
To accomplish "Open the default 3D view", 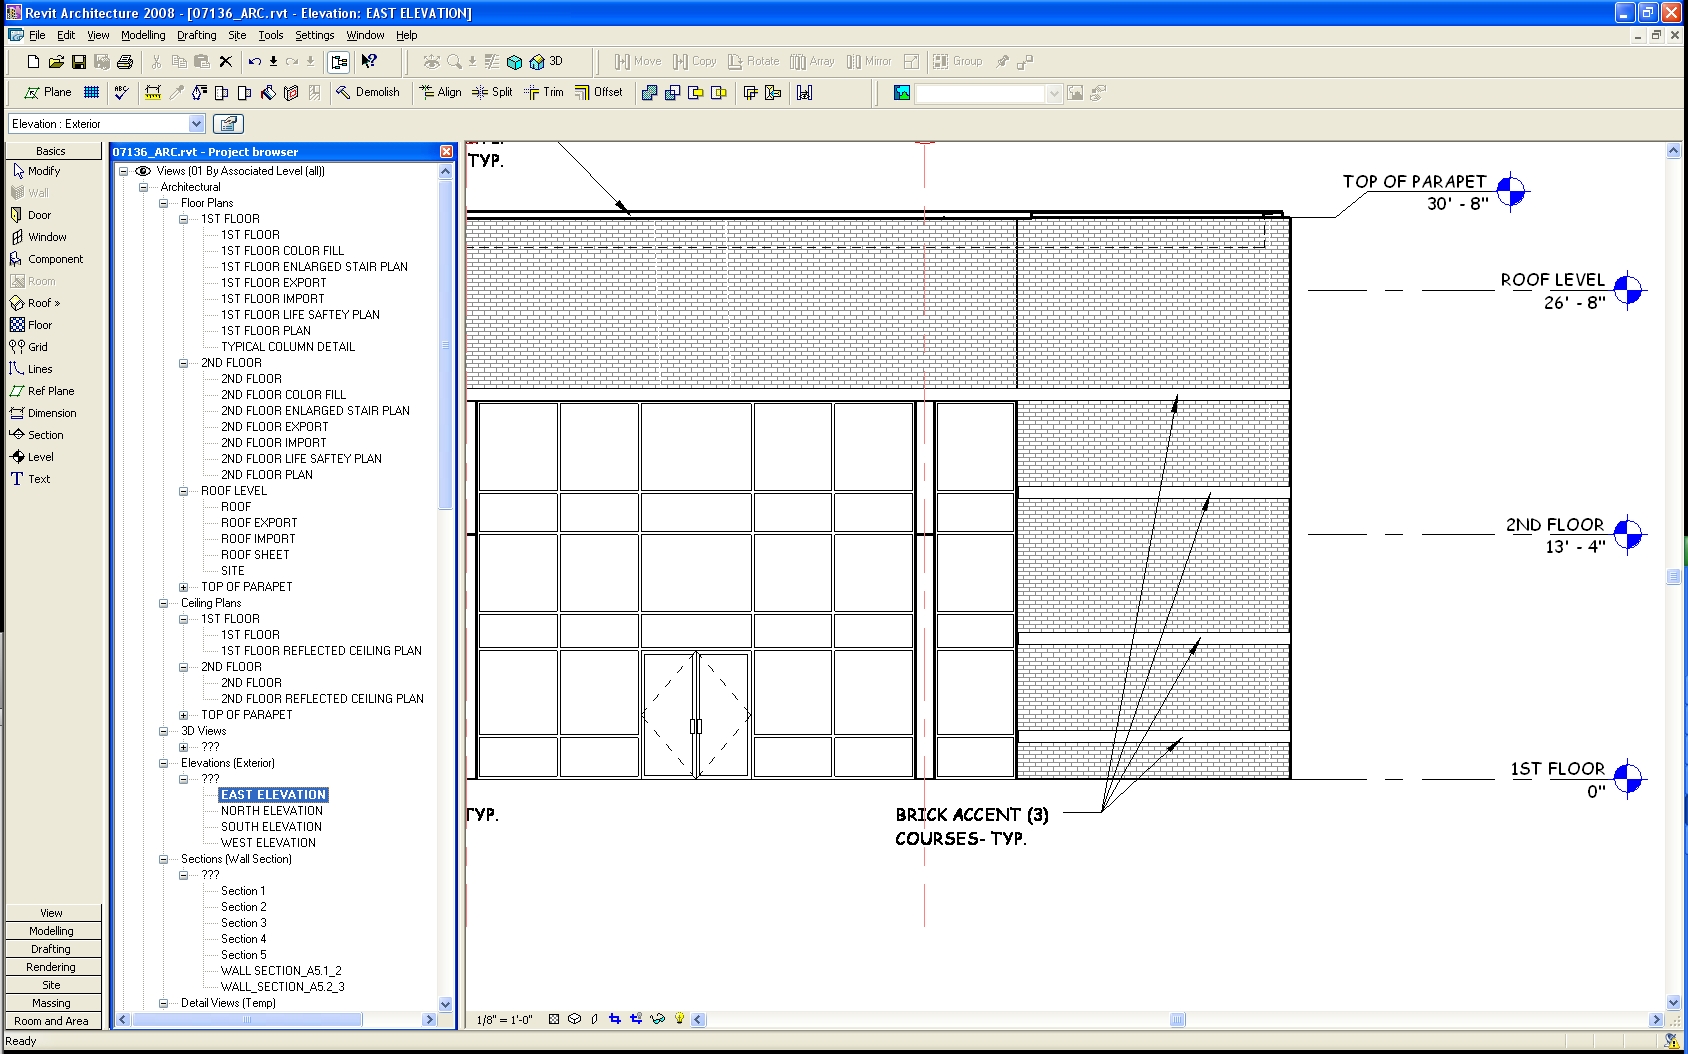I will [x=546, y=62].
